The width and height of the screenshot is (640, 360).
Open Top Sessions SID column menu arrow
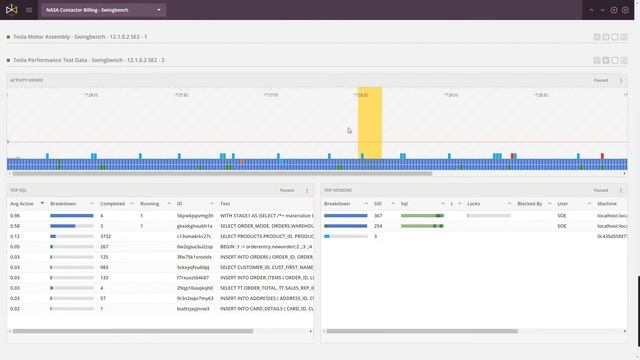393,204
